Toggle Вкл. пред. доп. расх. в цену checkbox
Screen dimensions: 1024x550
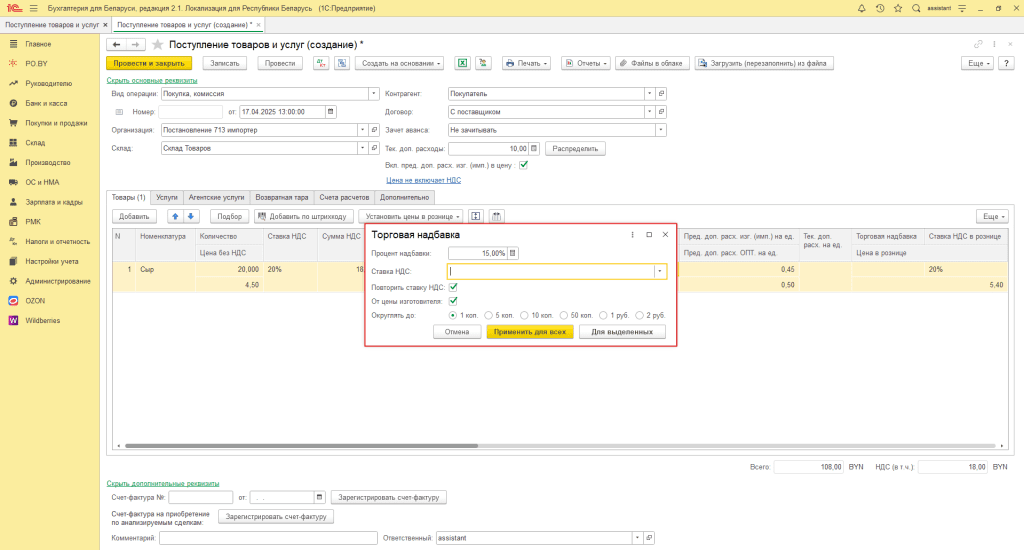523,165
